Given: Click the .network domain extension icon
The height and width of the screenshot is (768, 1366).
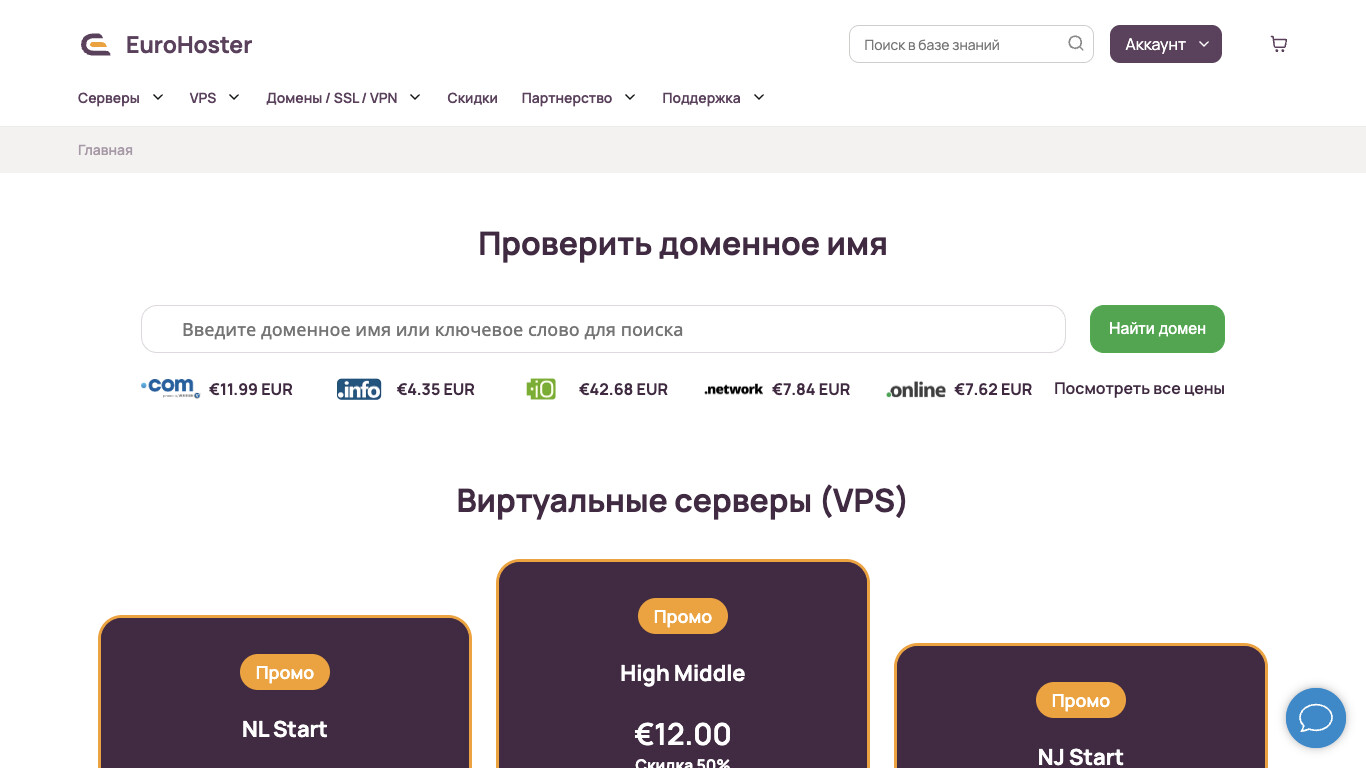Looking at the screenshot, I should (x=733, y=389).
